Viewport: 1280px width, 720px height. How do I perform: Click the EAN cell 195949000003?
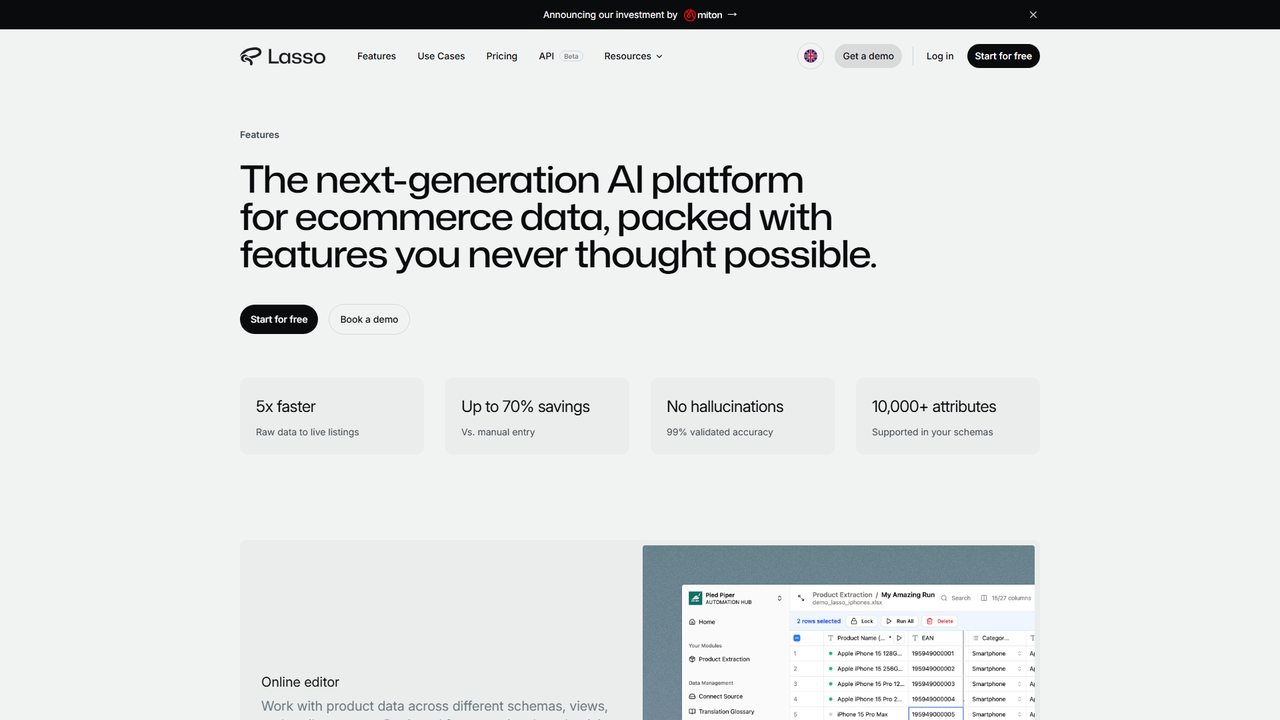pos(935,684)
